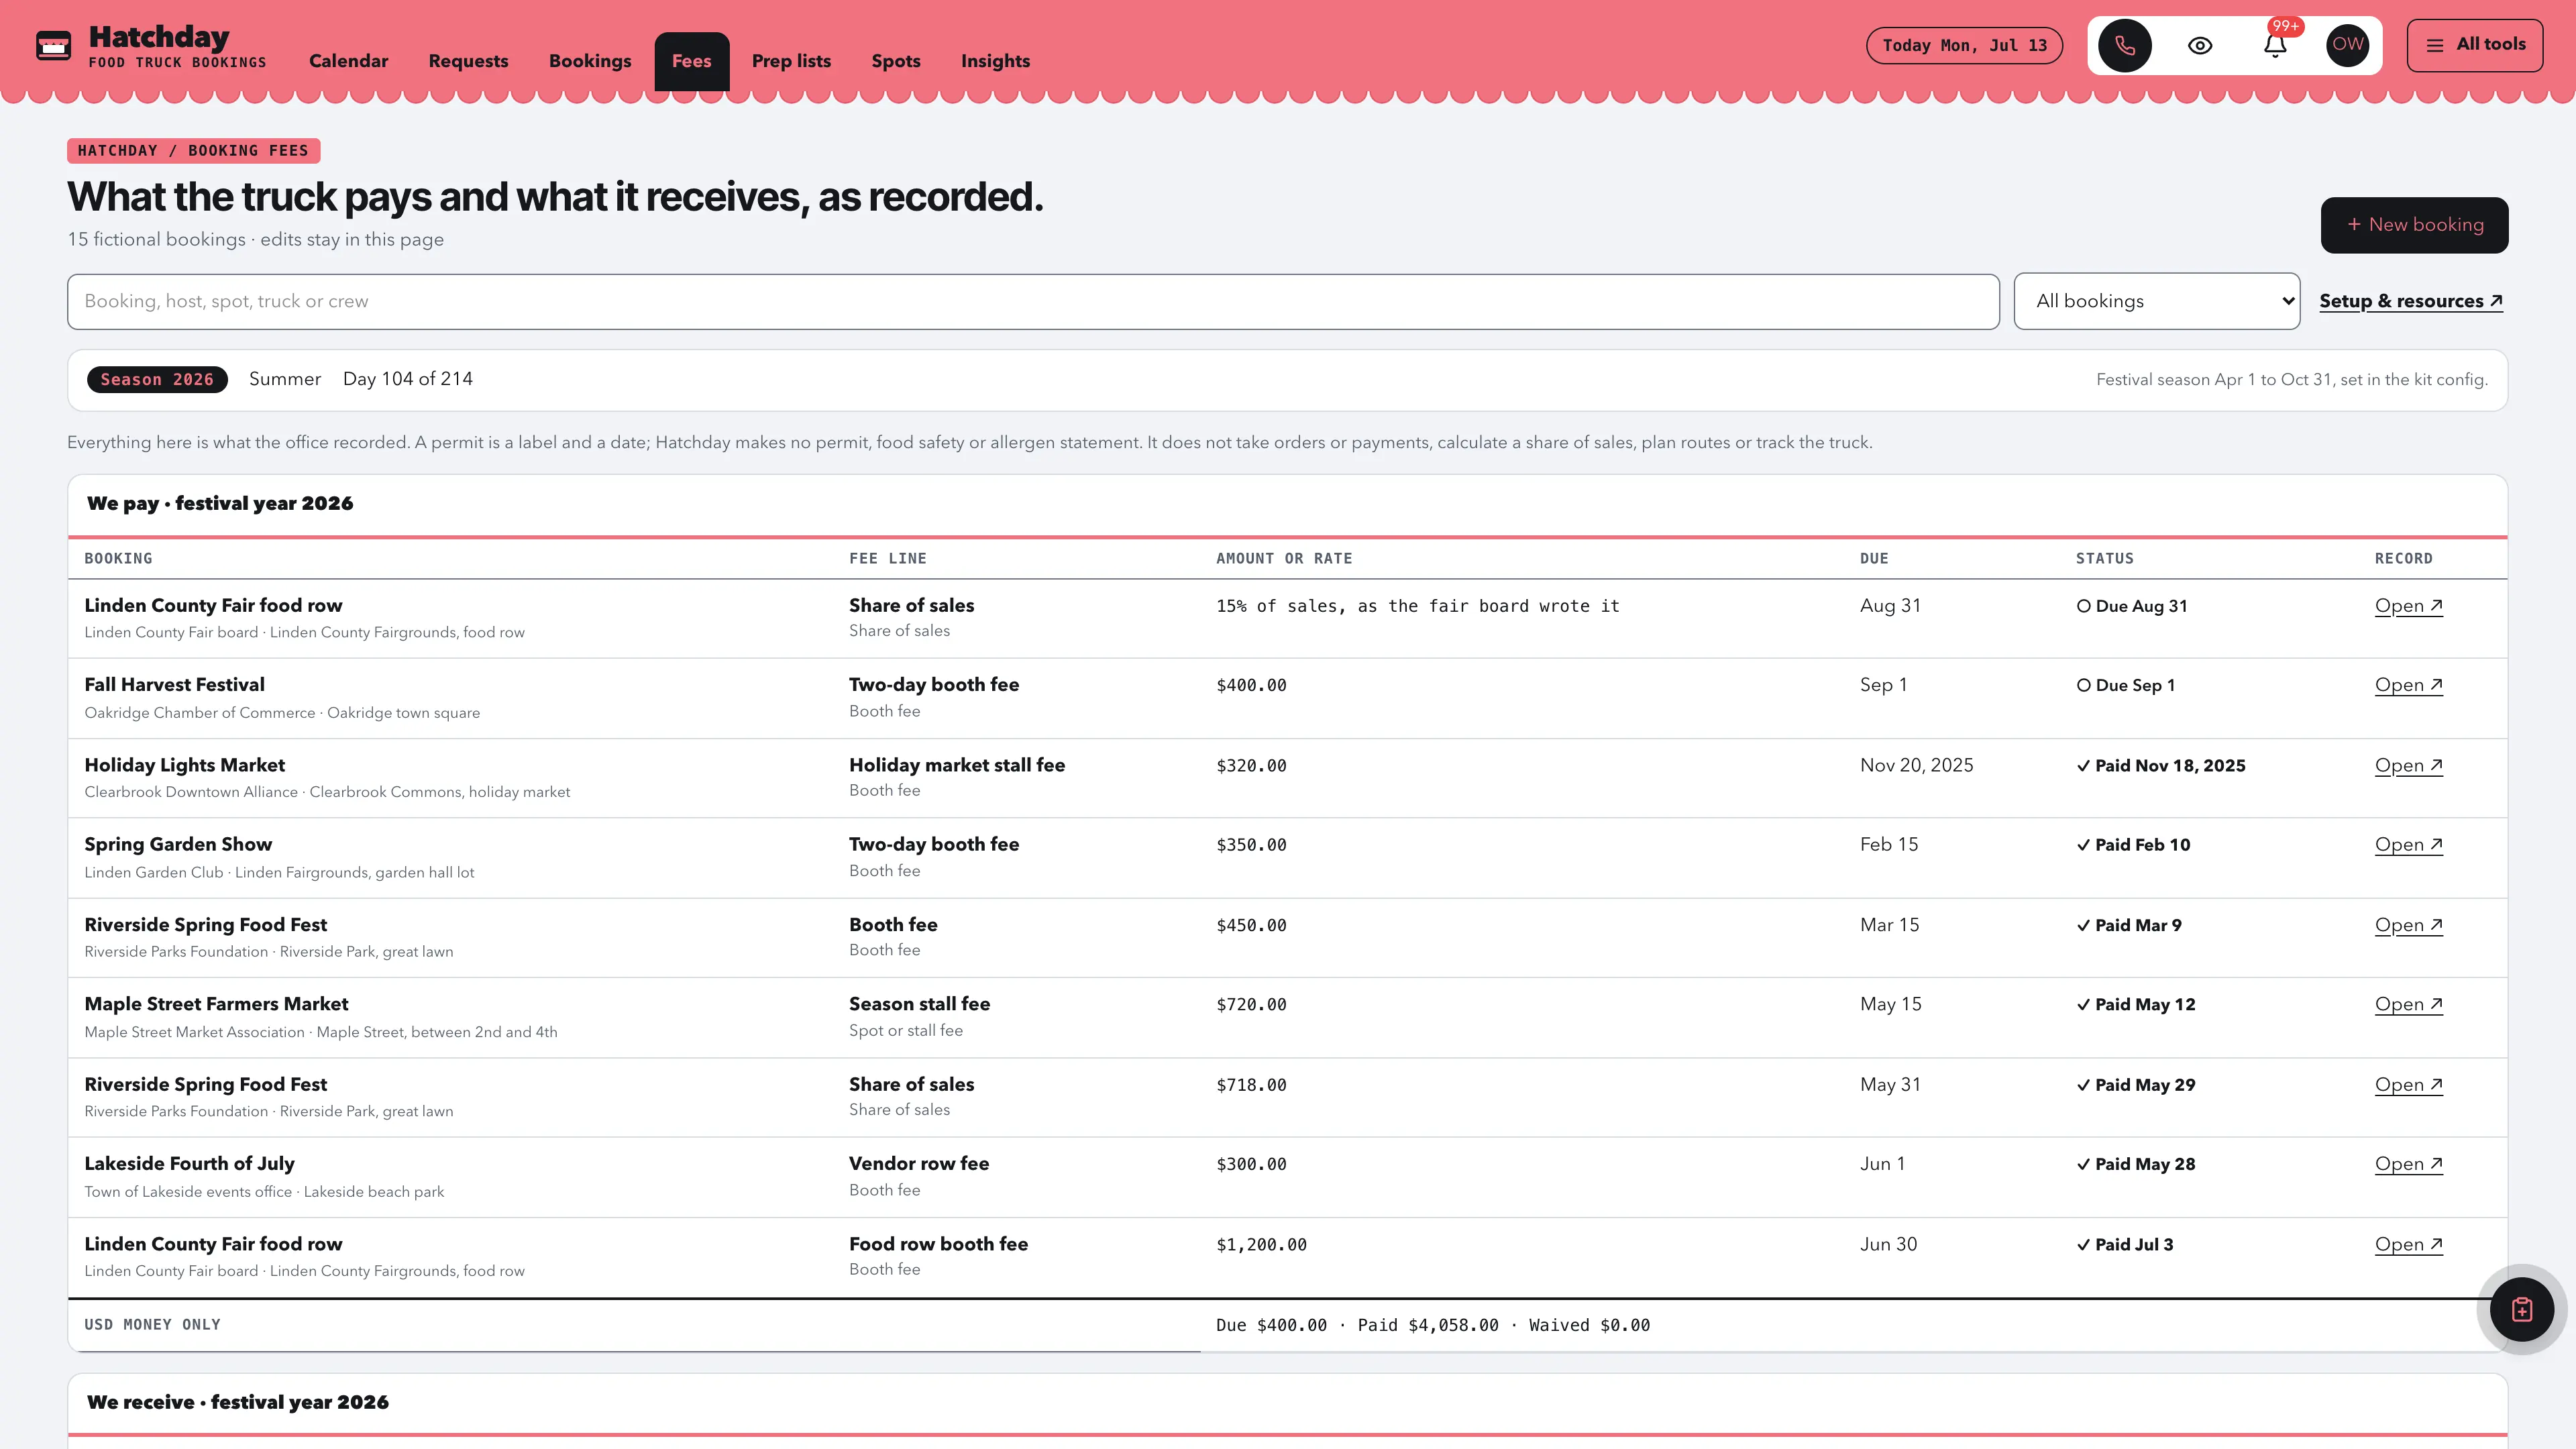Open the Setup & resources link
Screen dimensions: 2576x1449
[x=2411, y=301]
